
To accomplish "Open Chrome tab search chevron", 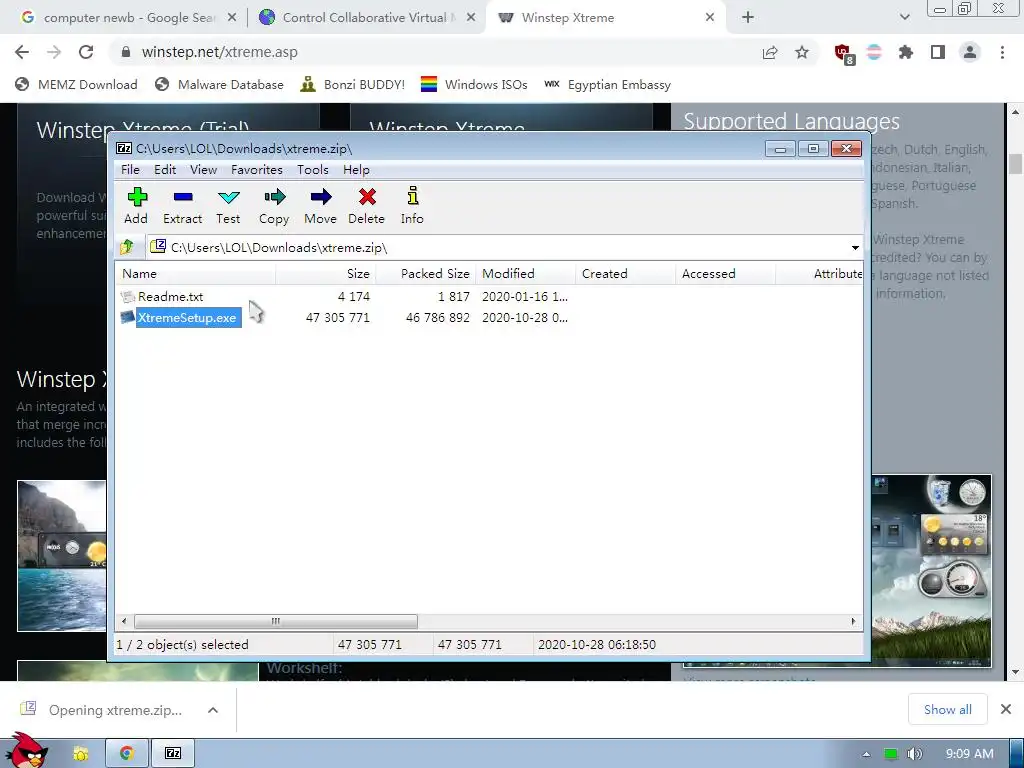I will pos(904,18).
